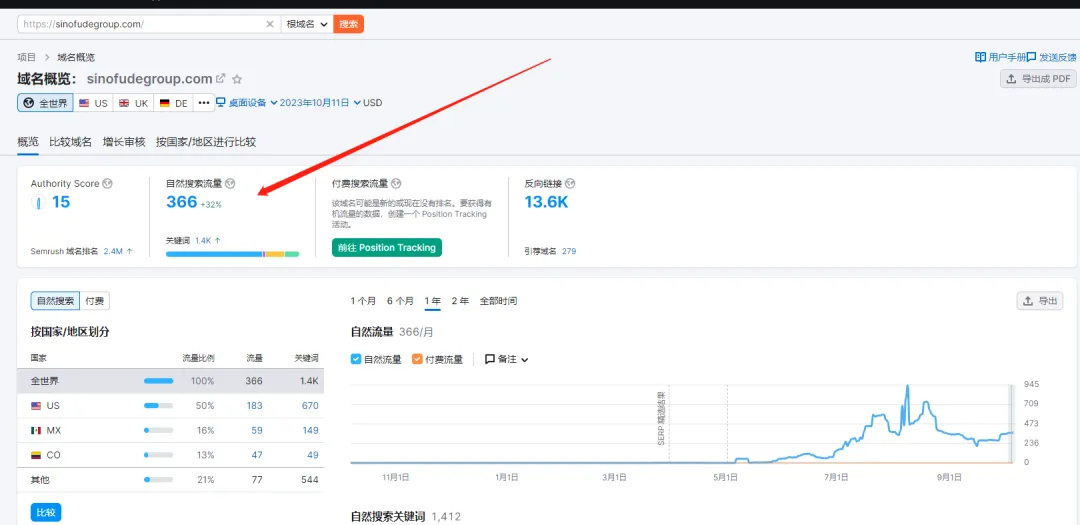
Task: Open more countries via the ··· button
Action: 203,103
